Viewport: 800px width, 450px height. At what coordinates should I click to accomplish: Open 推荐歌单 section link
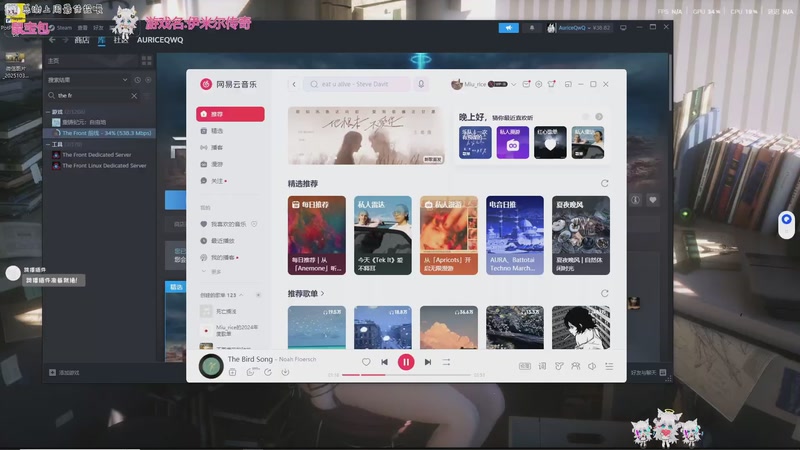306,293
